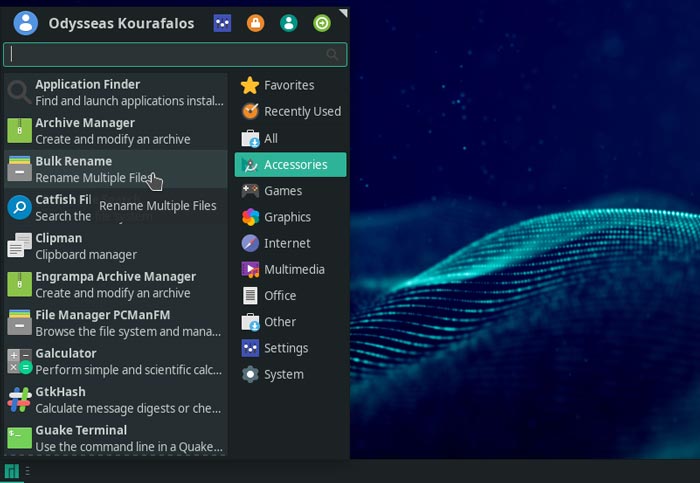Screen dimensions: 700x483
Task: Launch Bulk Rename by its title
Action: (x=74, y=161)
